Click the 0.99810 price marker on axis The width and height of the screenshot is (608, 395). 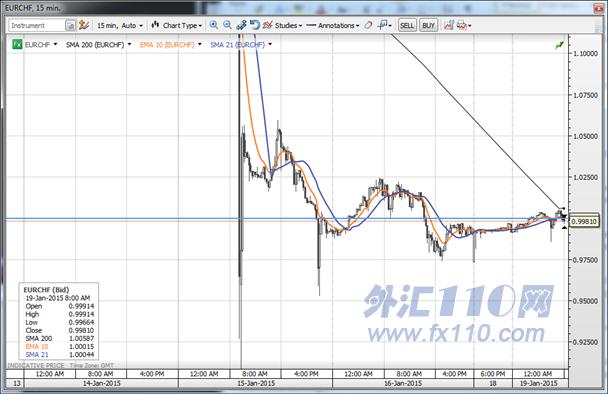585,221
